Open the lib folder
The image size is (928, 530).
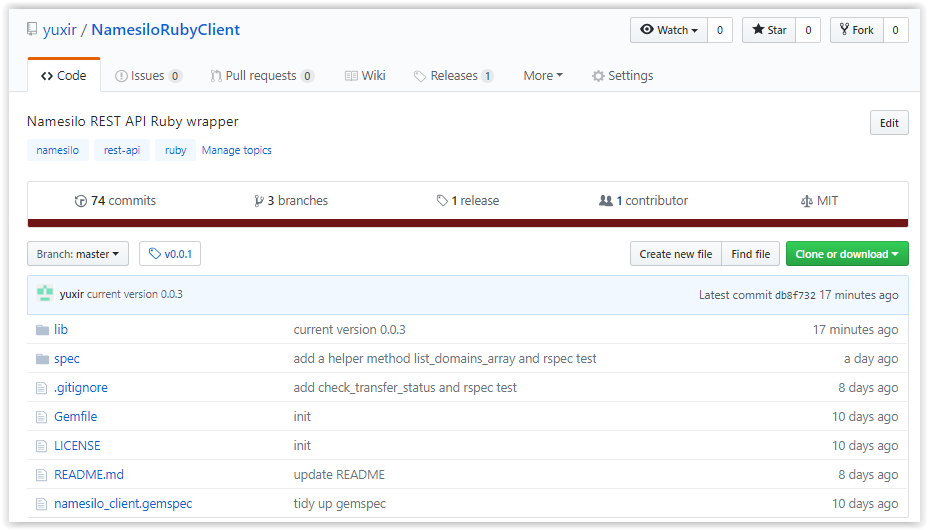[61, 329]
